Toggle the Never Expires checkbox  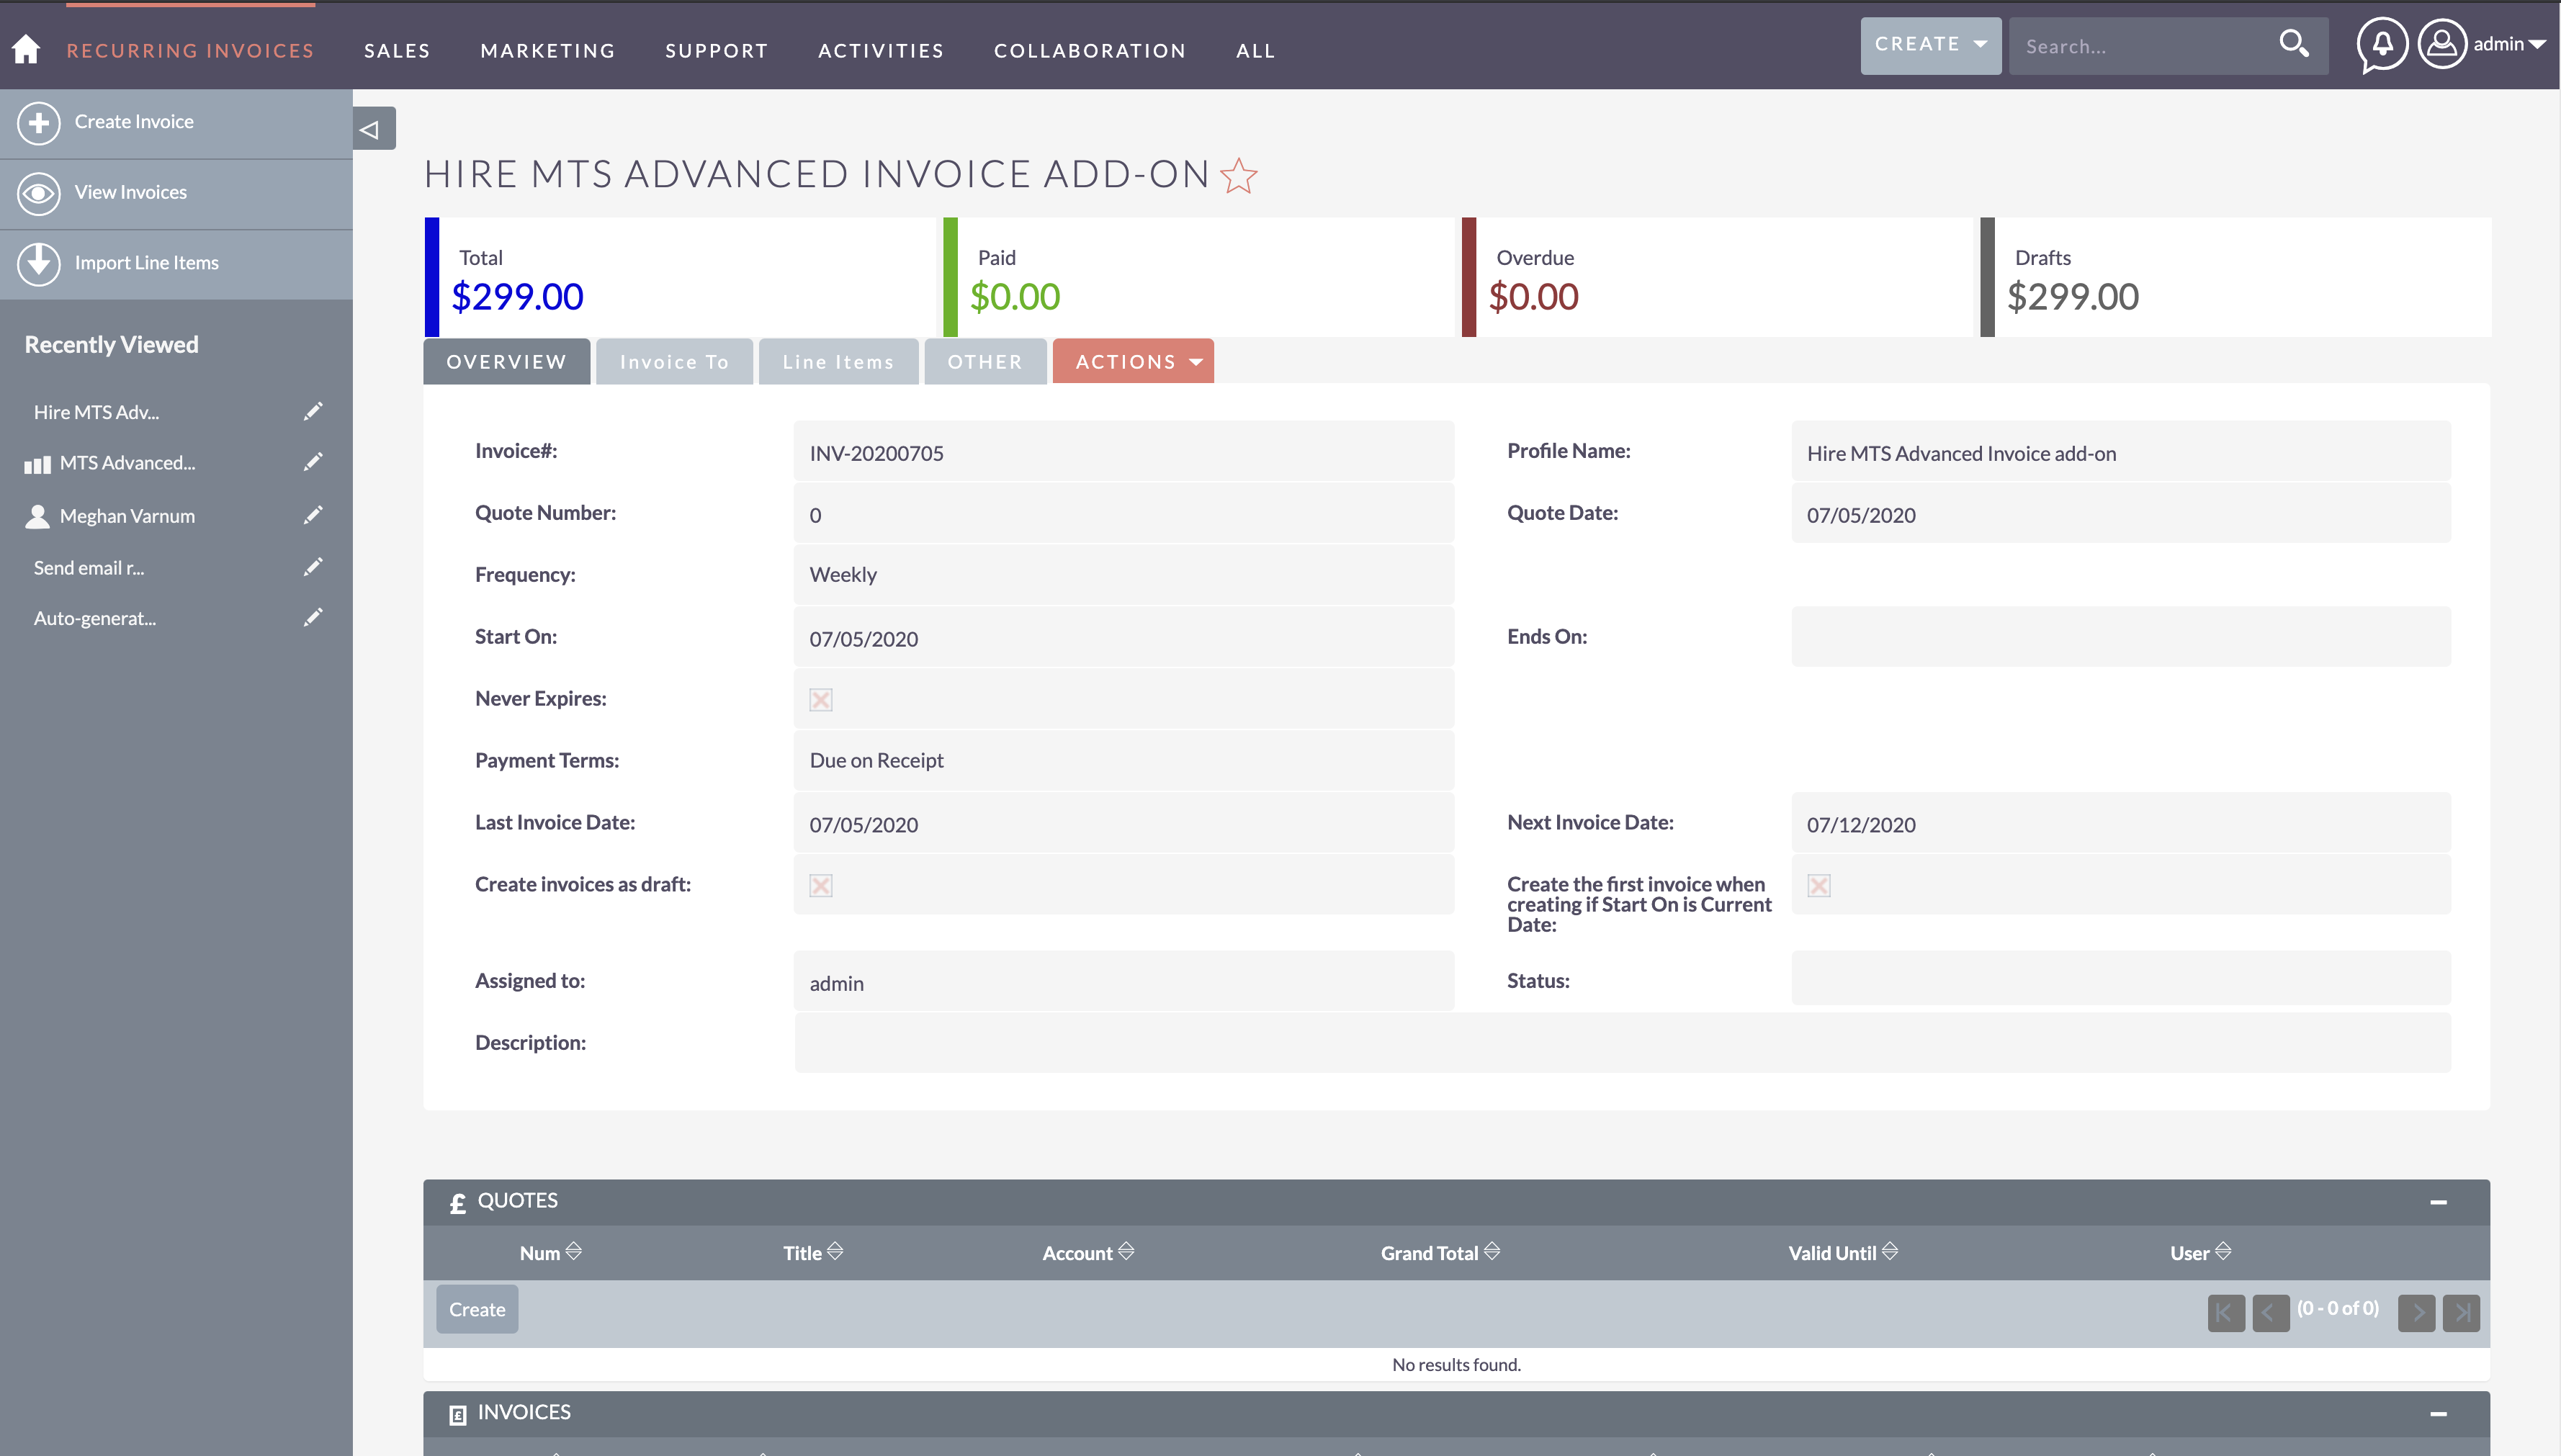click(x=820, y=696)
